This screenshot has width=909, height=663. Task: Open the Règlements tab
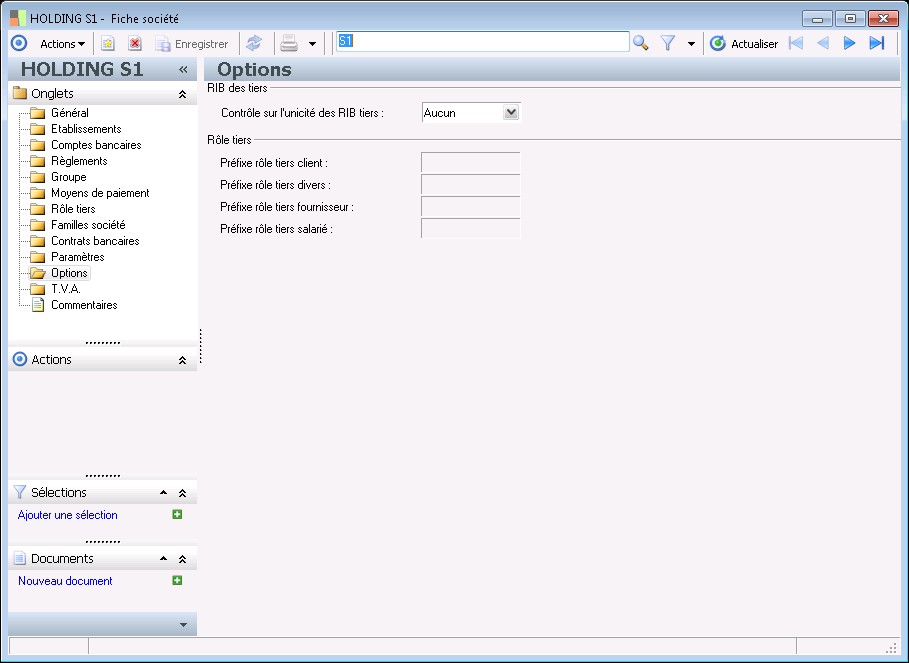pyautogui.click(x=79, y=161)
